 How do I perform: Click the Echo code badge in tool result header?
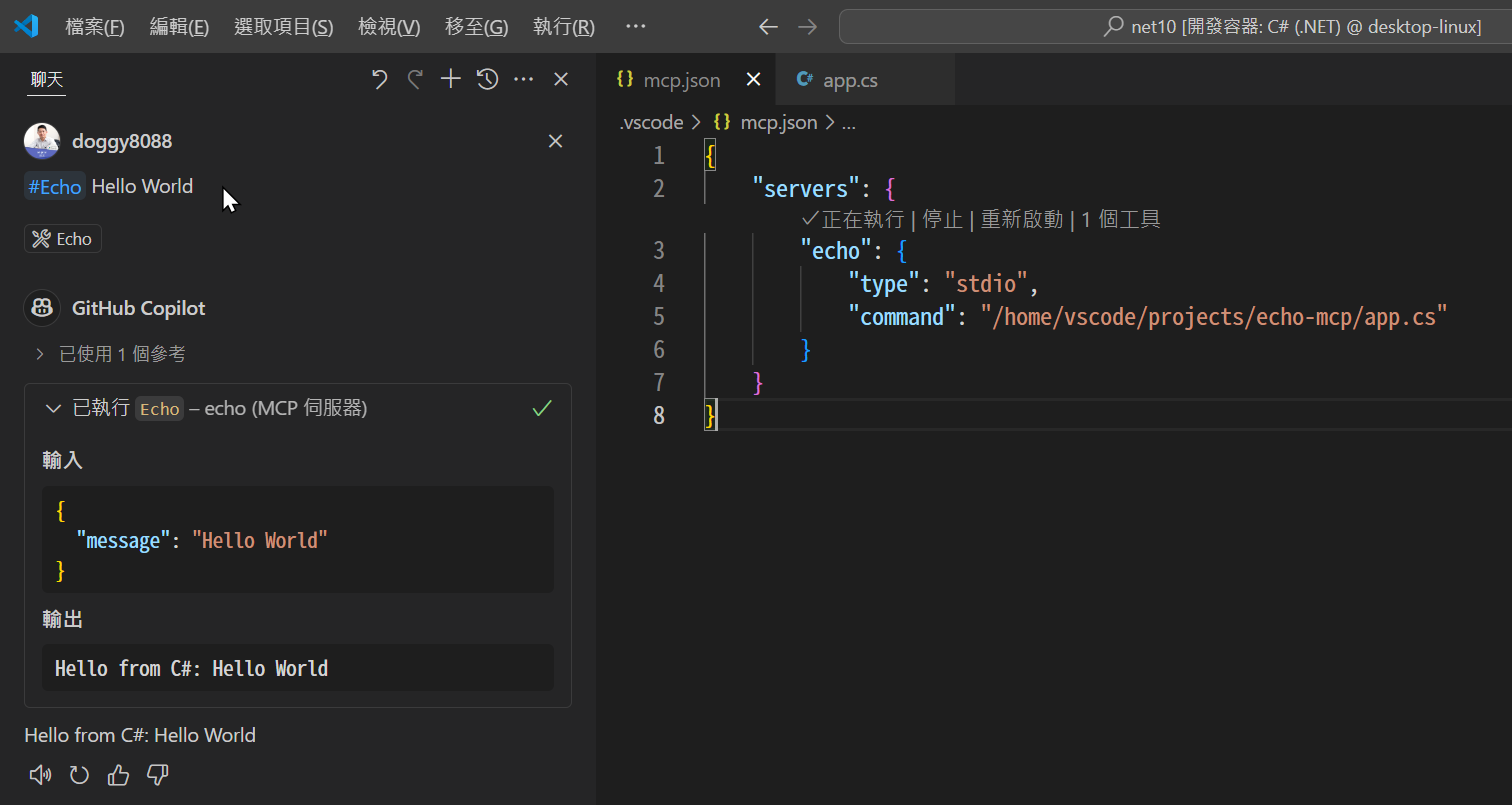[x=159, y=408]
